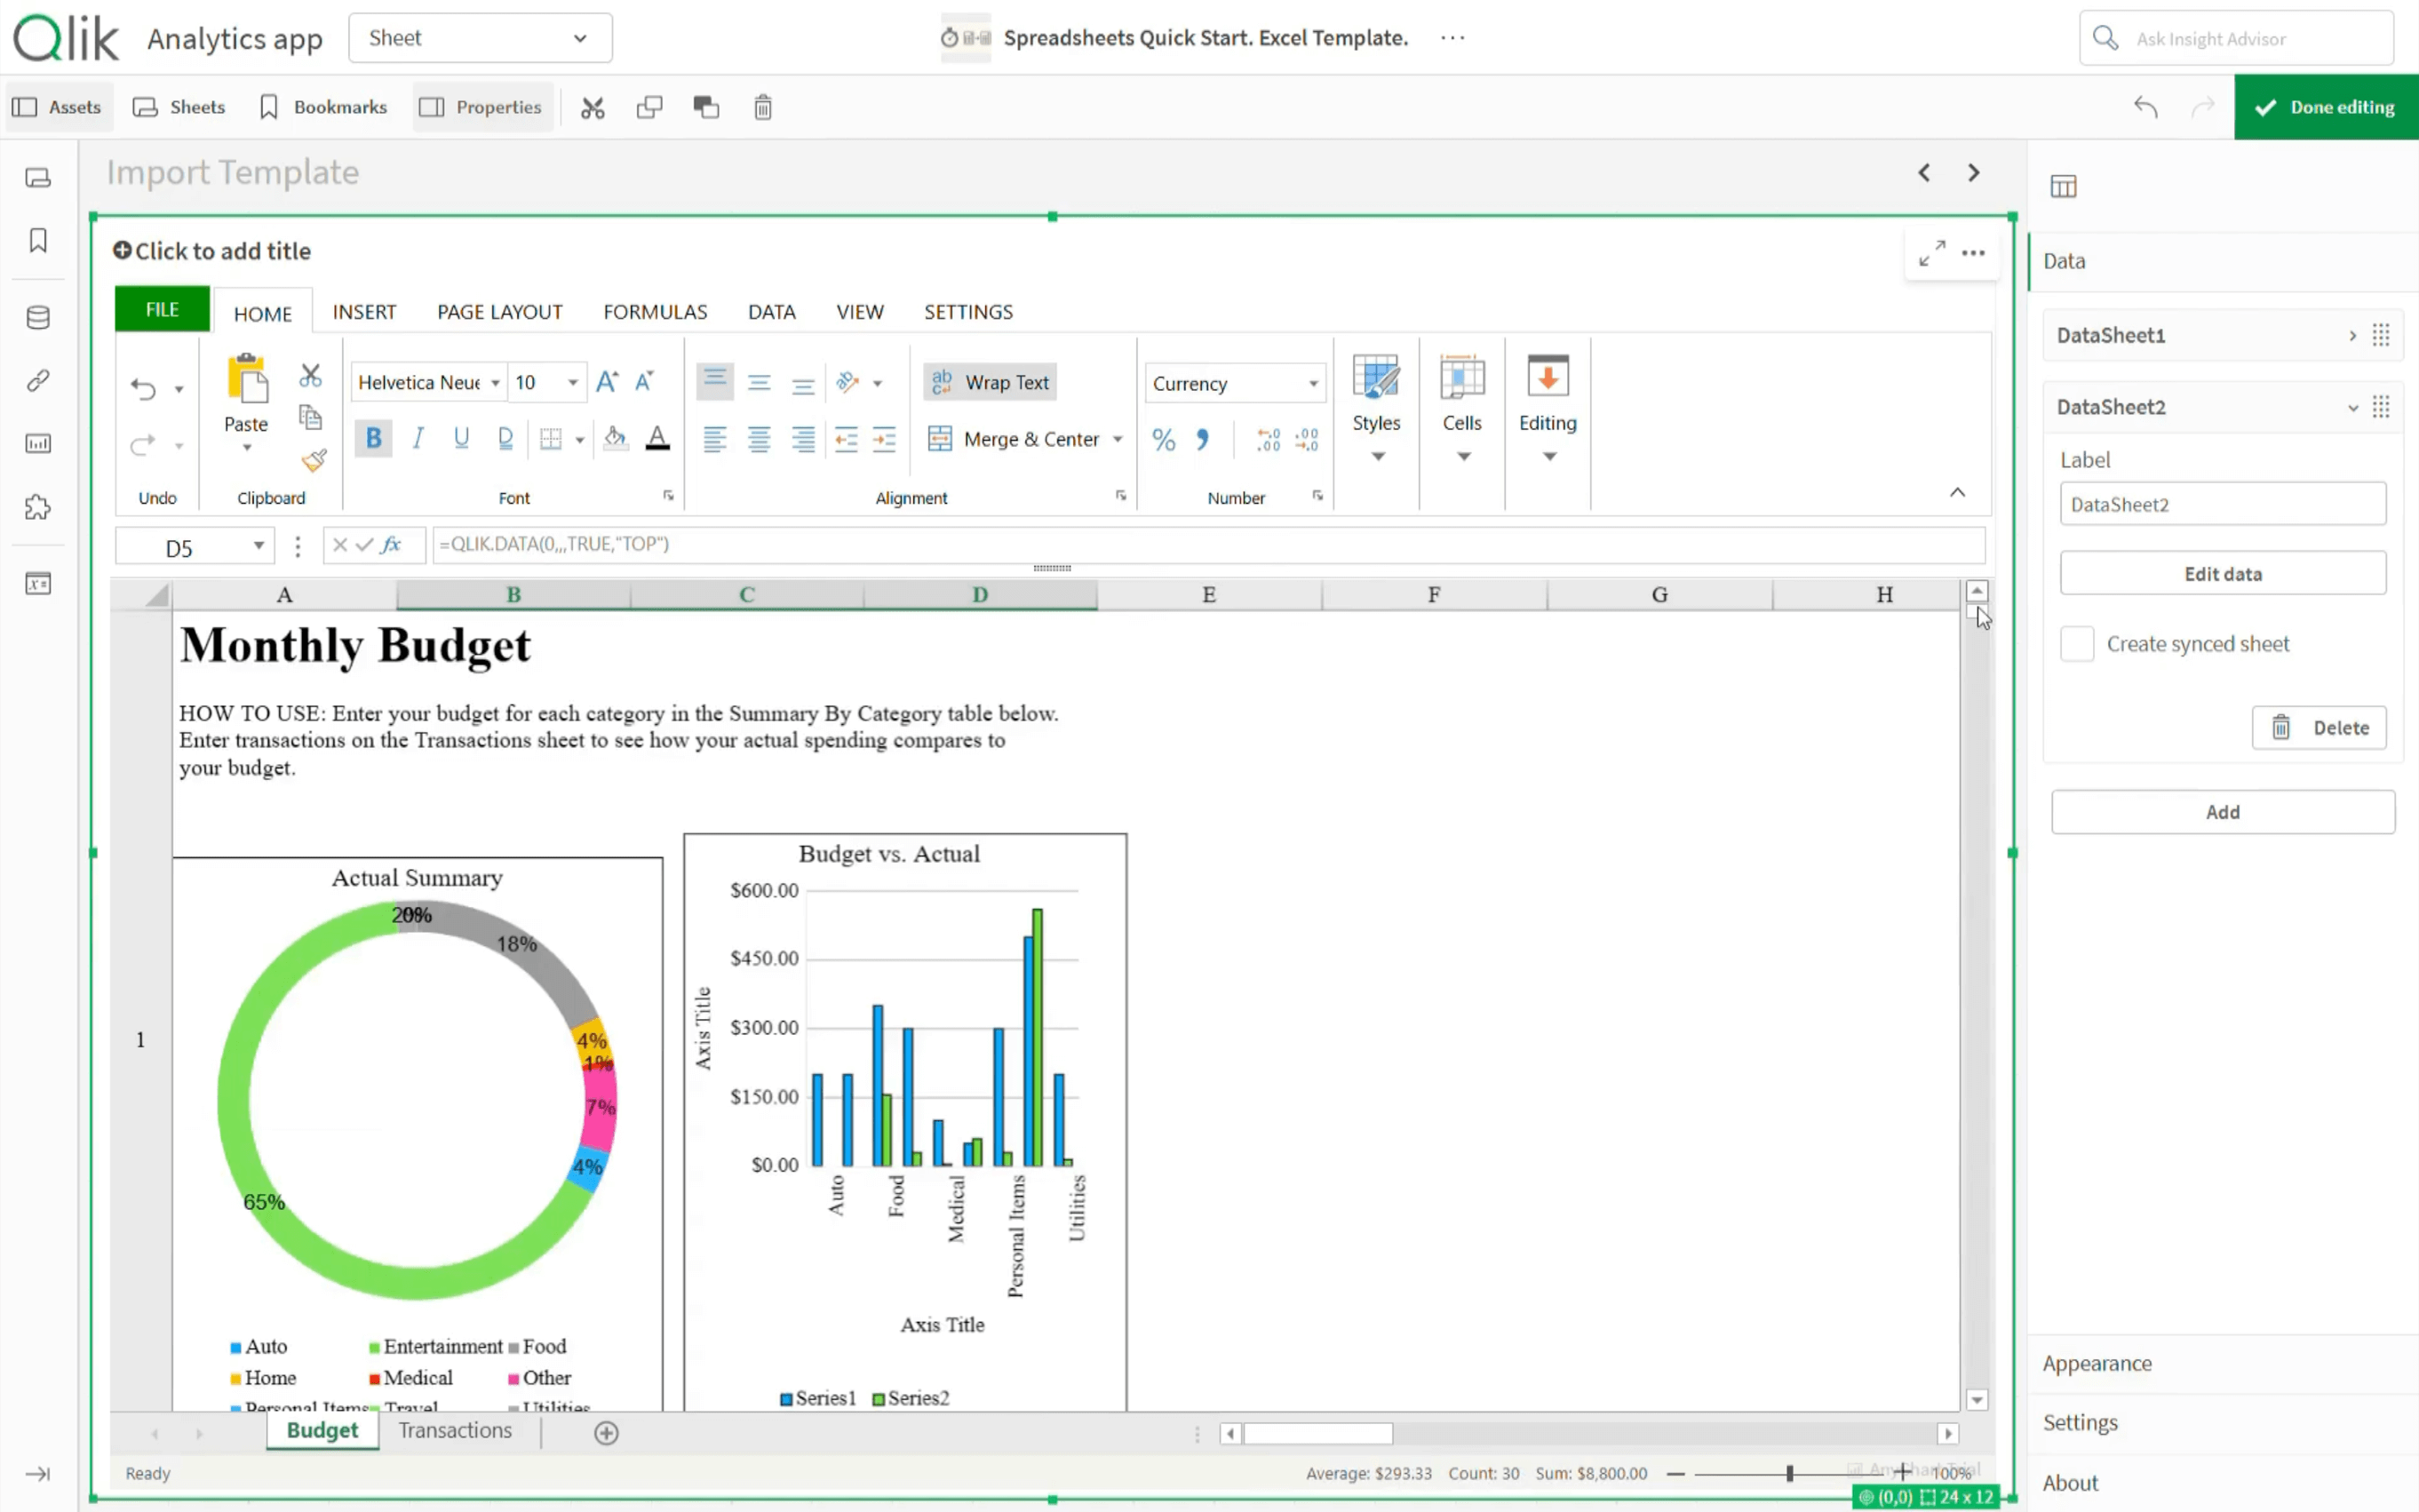
Task: Click the percent style icon
Action: coord(1163,439)
